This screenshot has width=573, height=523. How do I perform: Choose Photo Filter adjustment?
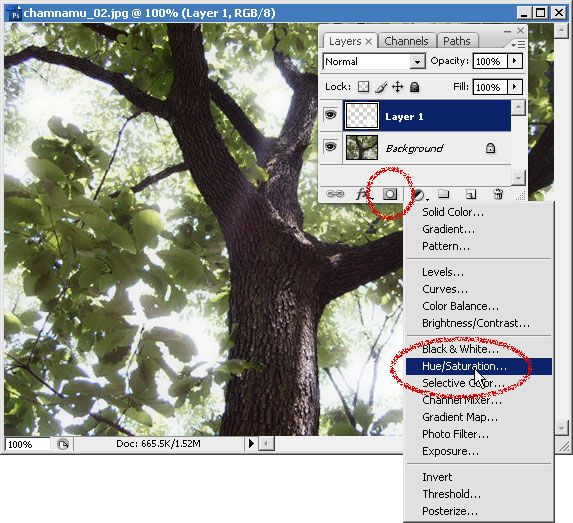coord(478,434)
